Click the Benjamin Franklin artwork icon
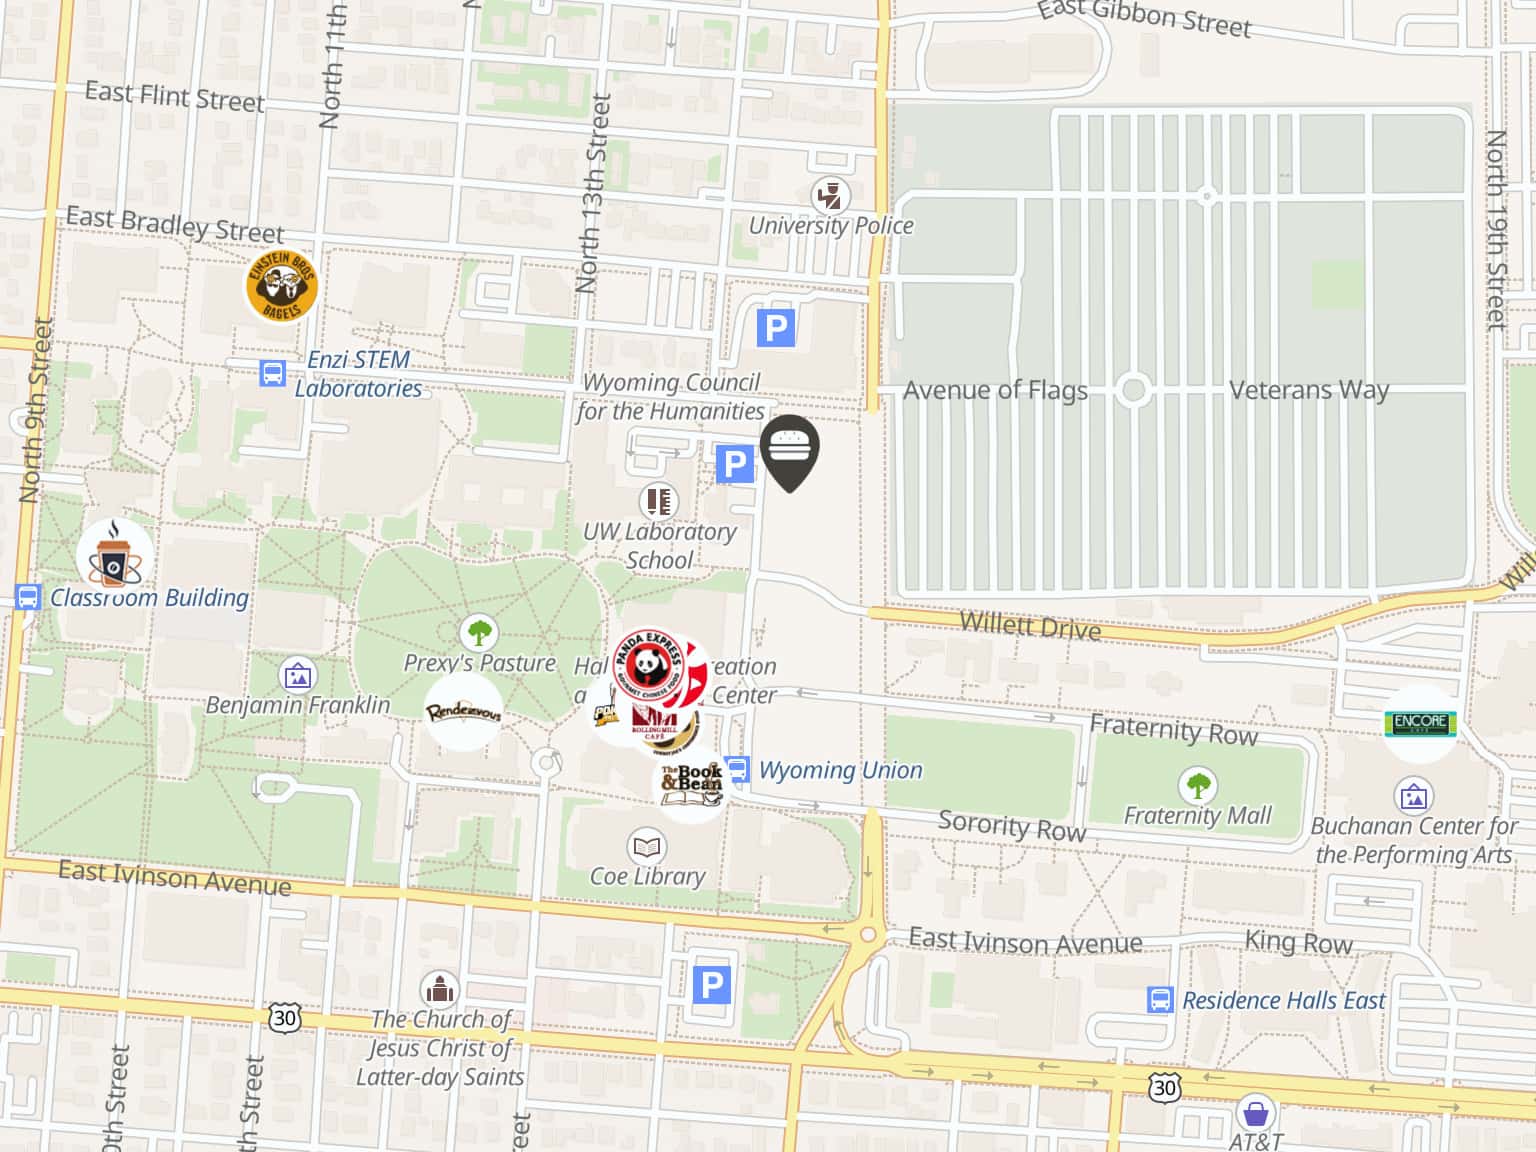Viewport: 1536px width, 1152px height. 297,675
